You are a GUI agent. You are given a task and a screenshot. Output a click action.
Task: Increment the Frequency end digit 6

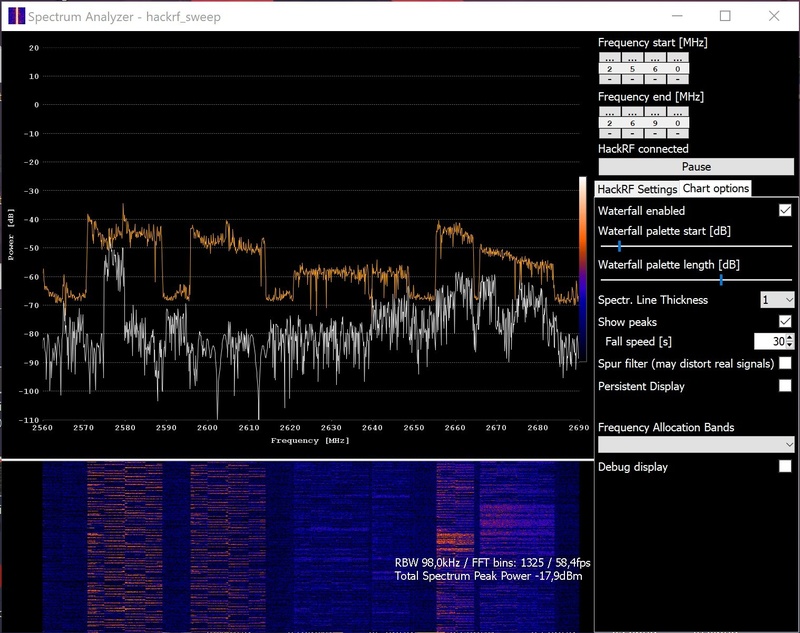(x=632, y=112)
